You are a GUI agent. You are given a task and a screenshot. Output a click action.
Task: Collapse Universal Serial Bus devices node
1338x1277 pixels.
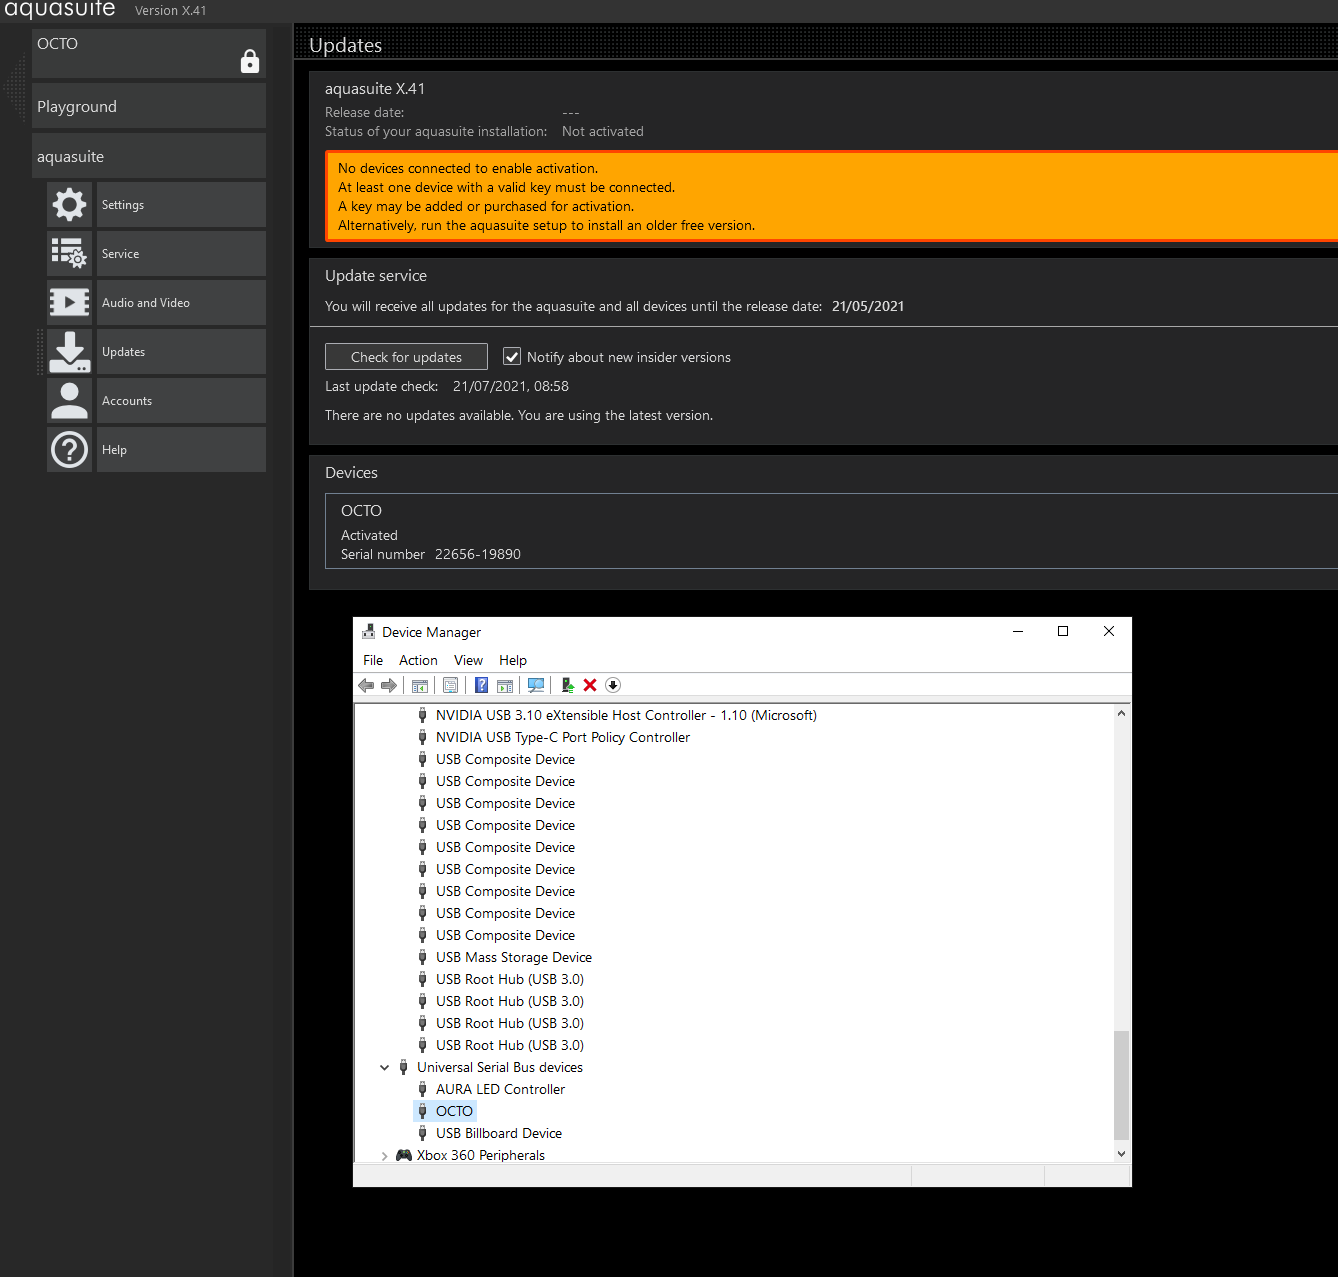pos(385,1068)
